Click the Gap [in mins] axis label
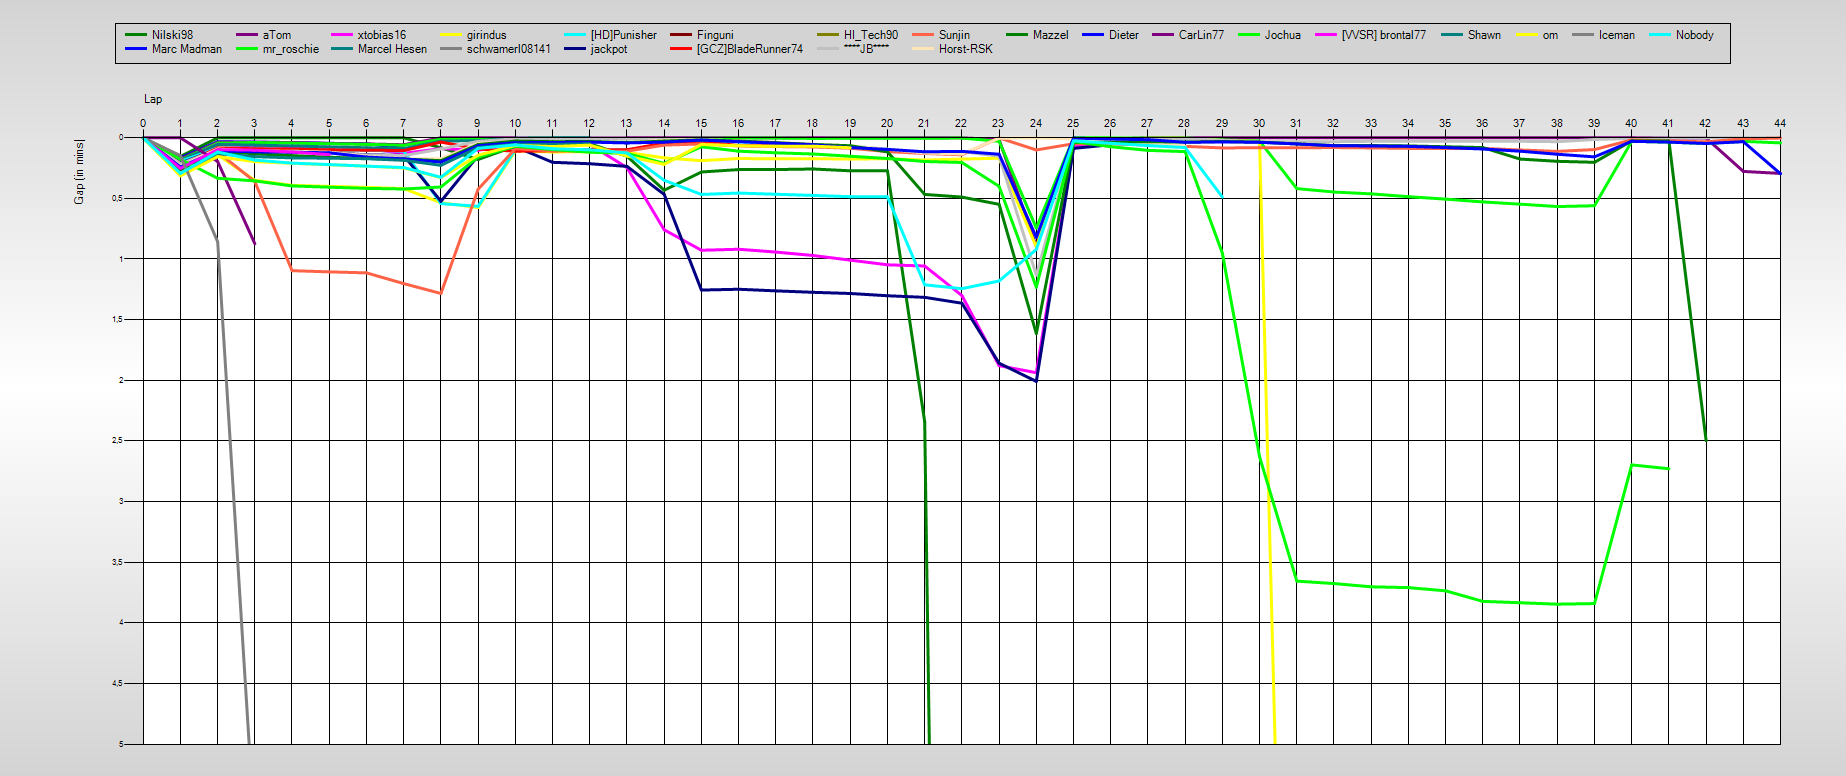This screenshot has width=1846, height=776. coord(79,172)
